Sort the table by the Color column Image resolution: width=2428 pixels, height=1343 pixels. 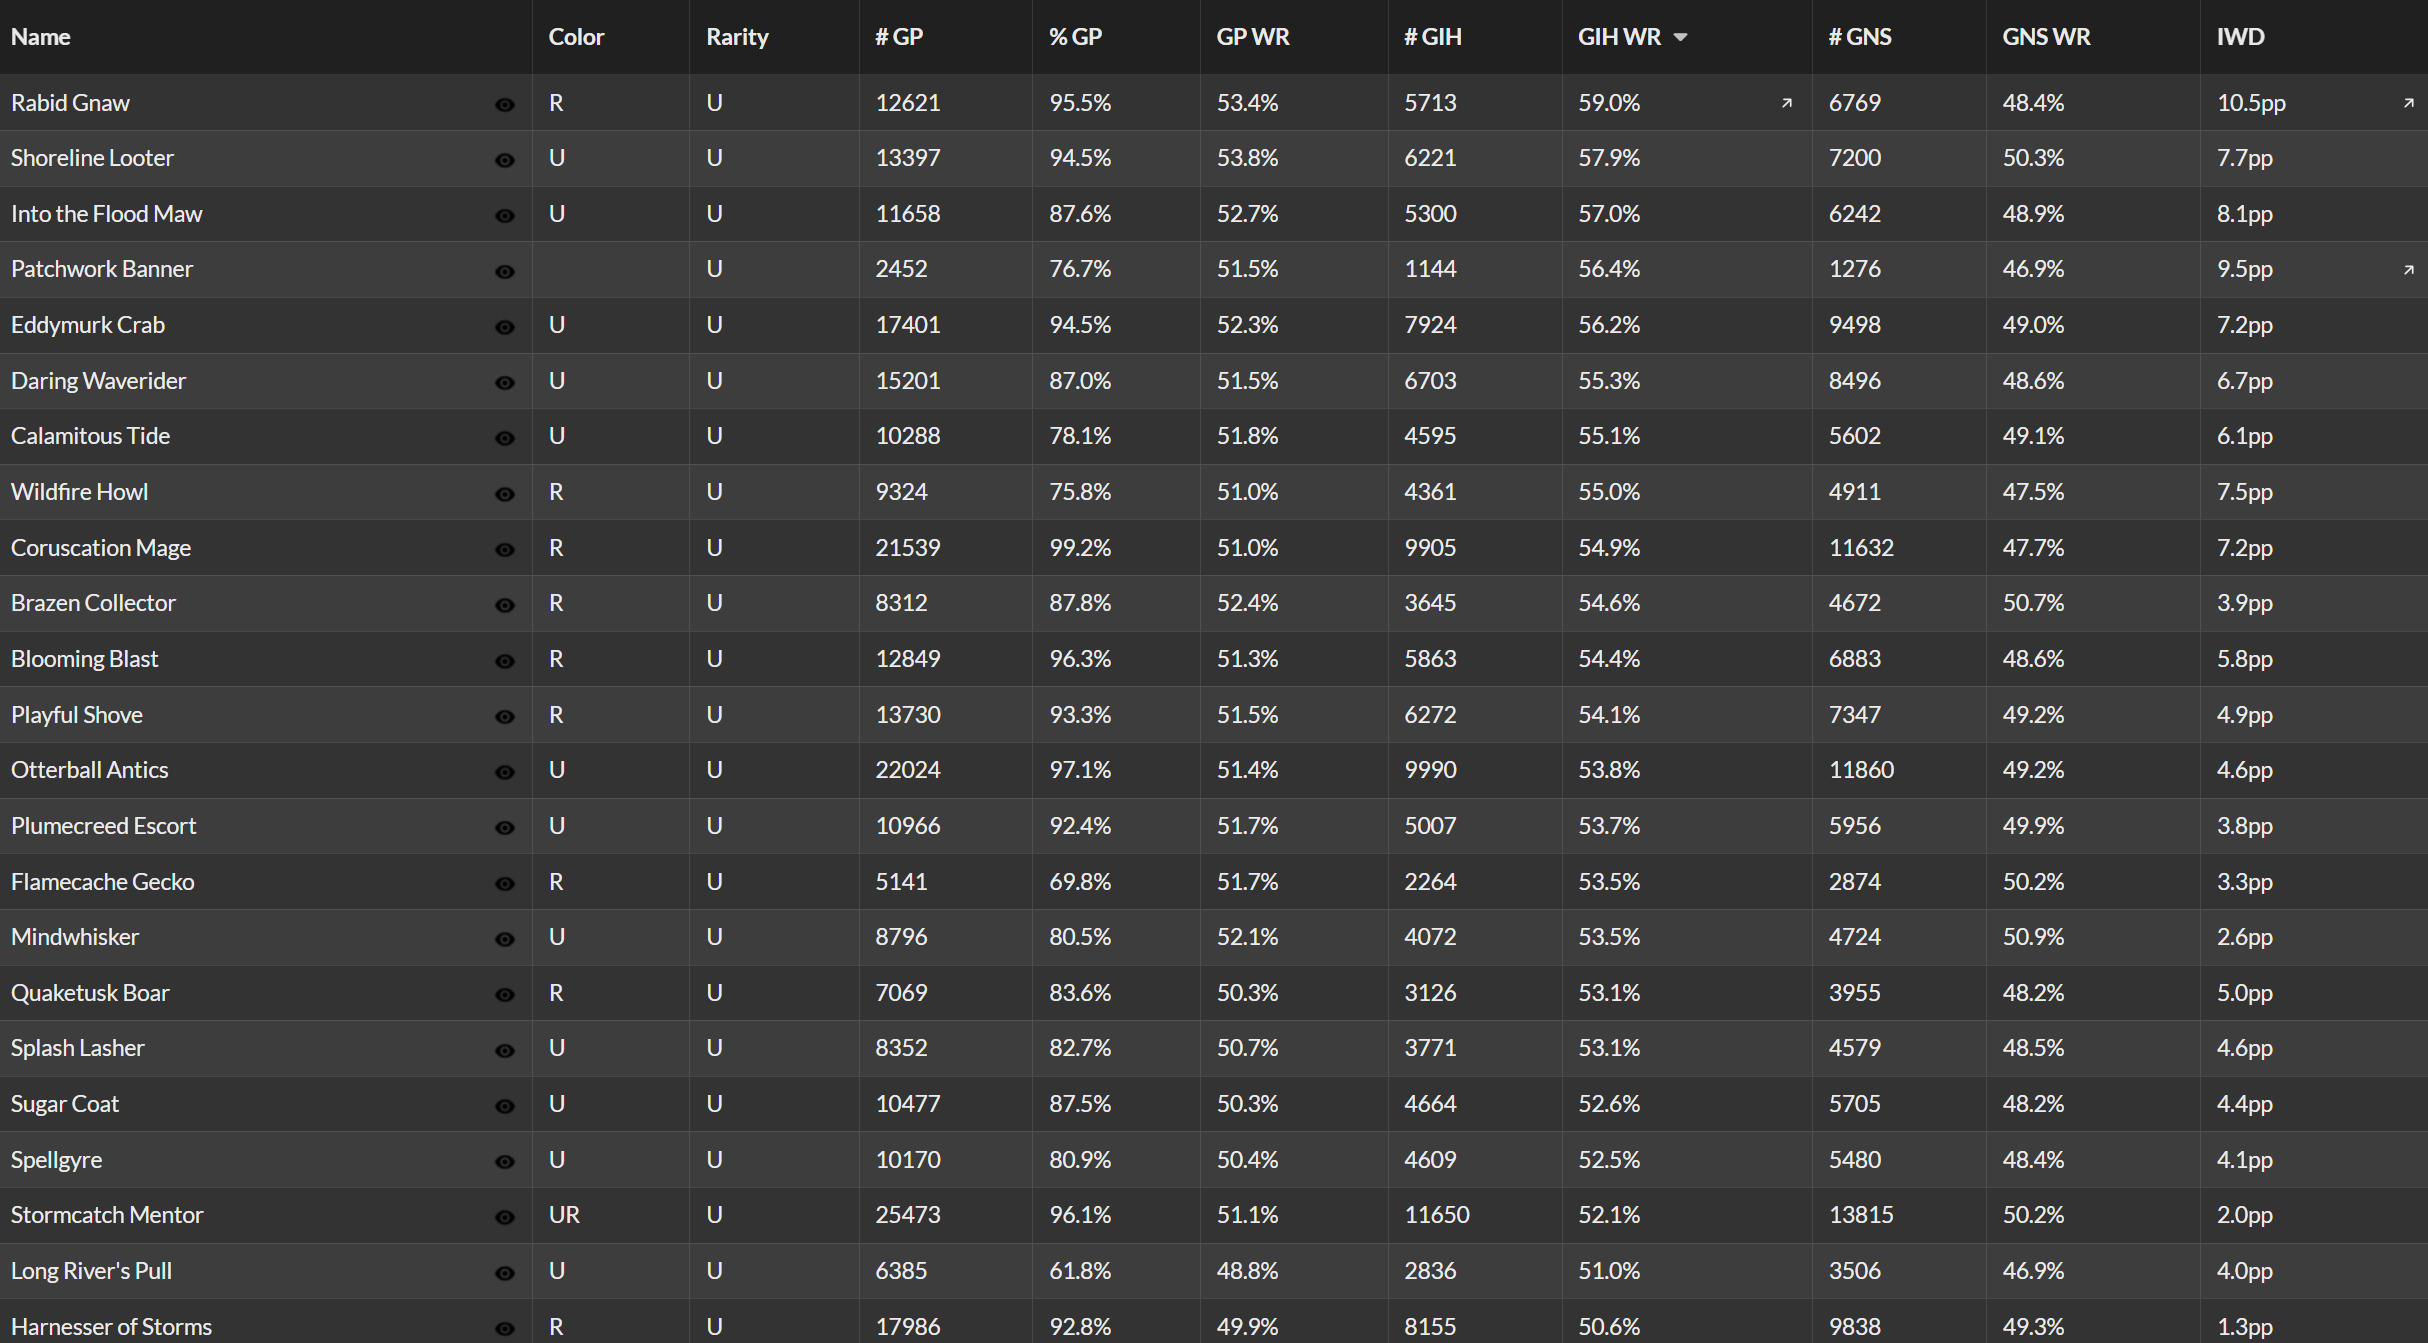(577, 37)
